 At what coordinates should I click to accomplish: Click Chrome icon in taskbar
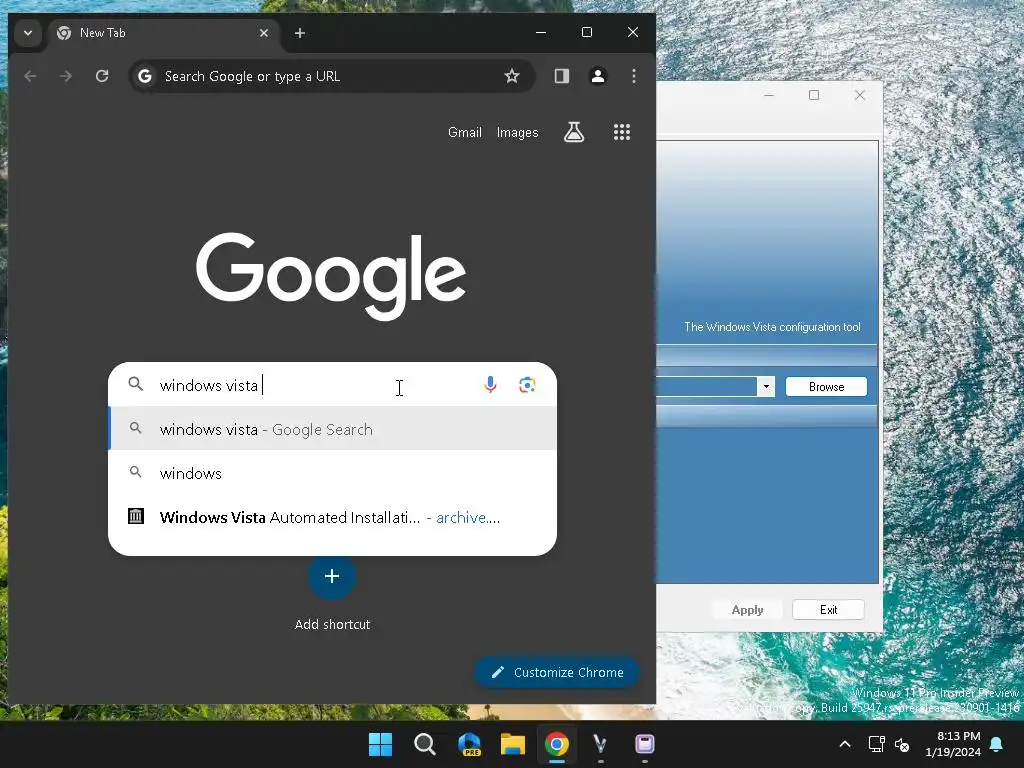[557, 744]
